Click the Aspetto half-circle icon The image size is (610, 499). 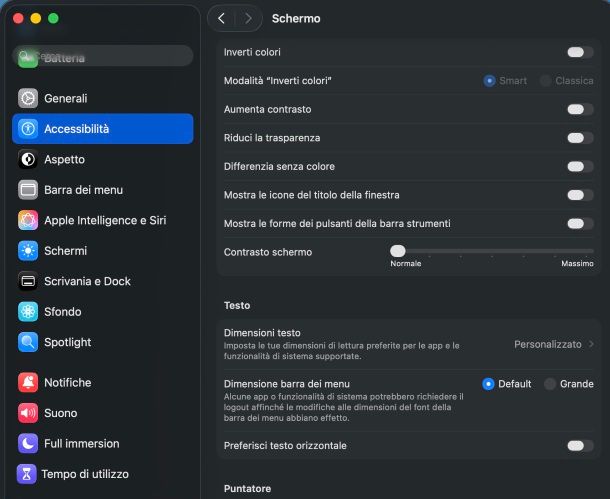coord(28,159)
